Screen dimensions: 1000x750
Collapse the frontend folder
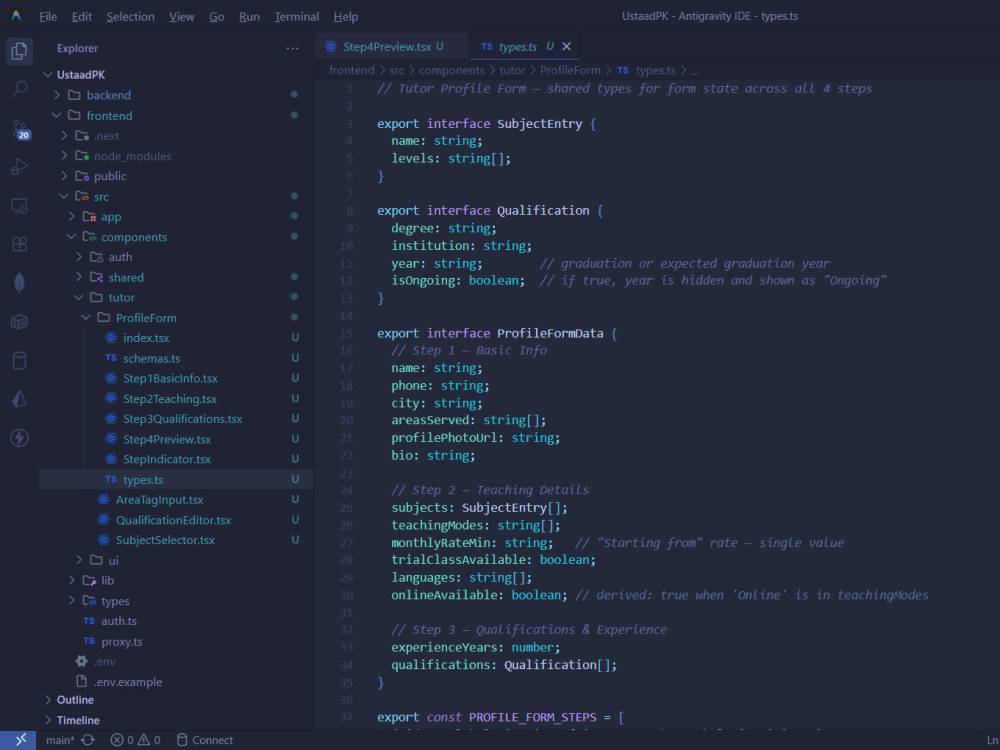coord(176,115)
